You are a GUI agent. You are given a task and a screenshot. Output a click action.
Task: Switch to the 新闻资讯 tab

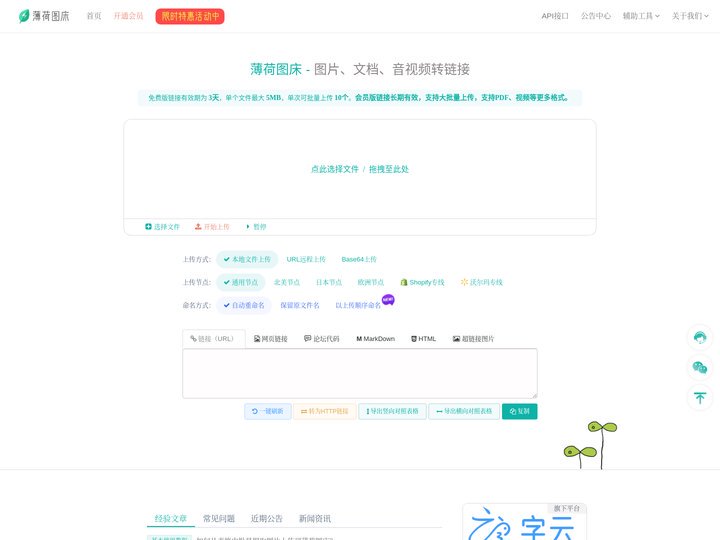pyautogui.click(x=315, y=518)
